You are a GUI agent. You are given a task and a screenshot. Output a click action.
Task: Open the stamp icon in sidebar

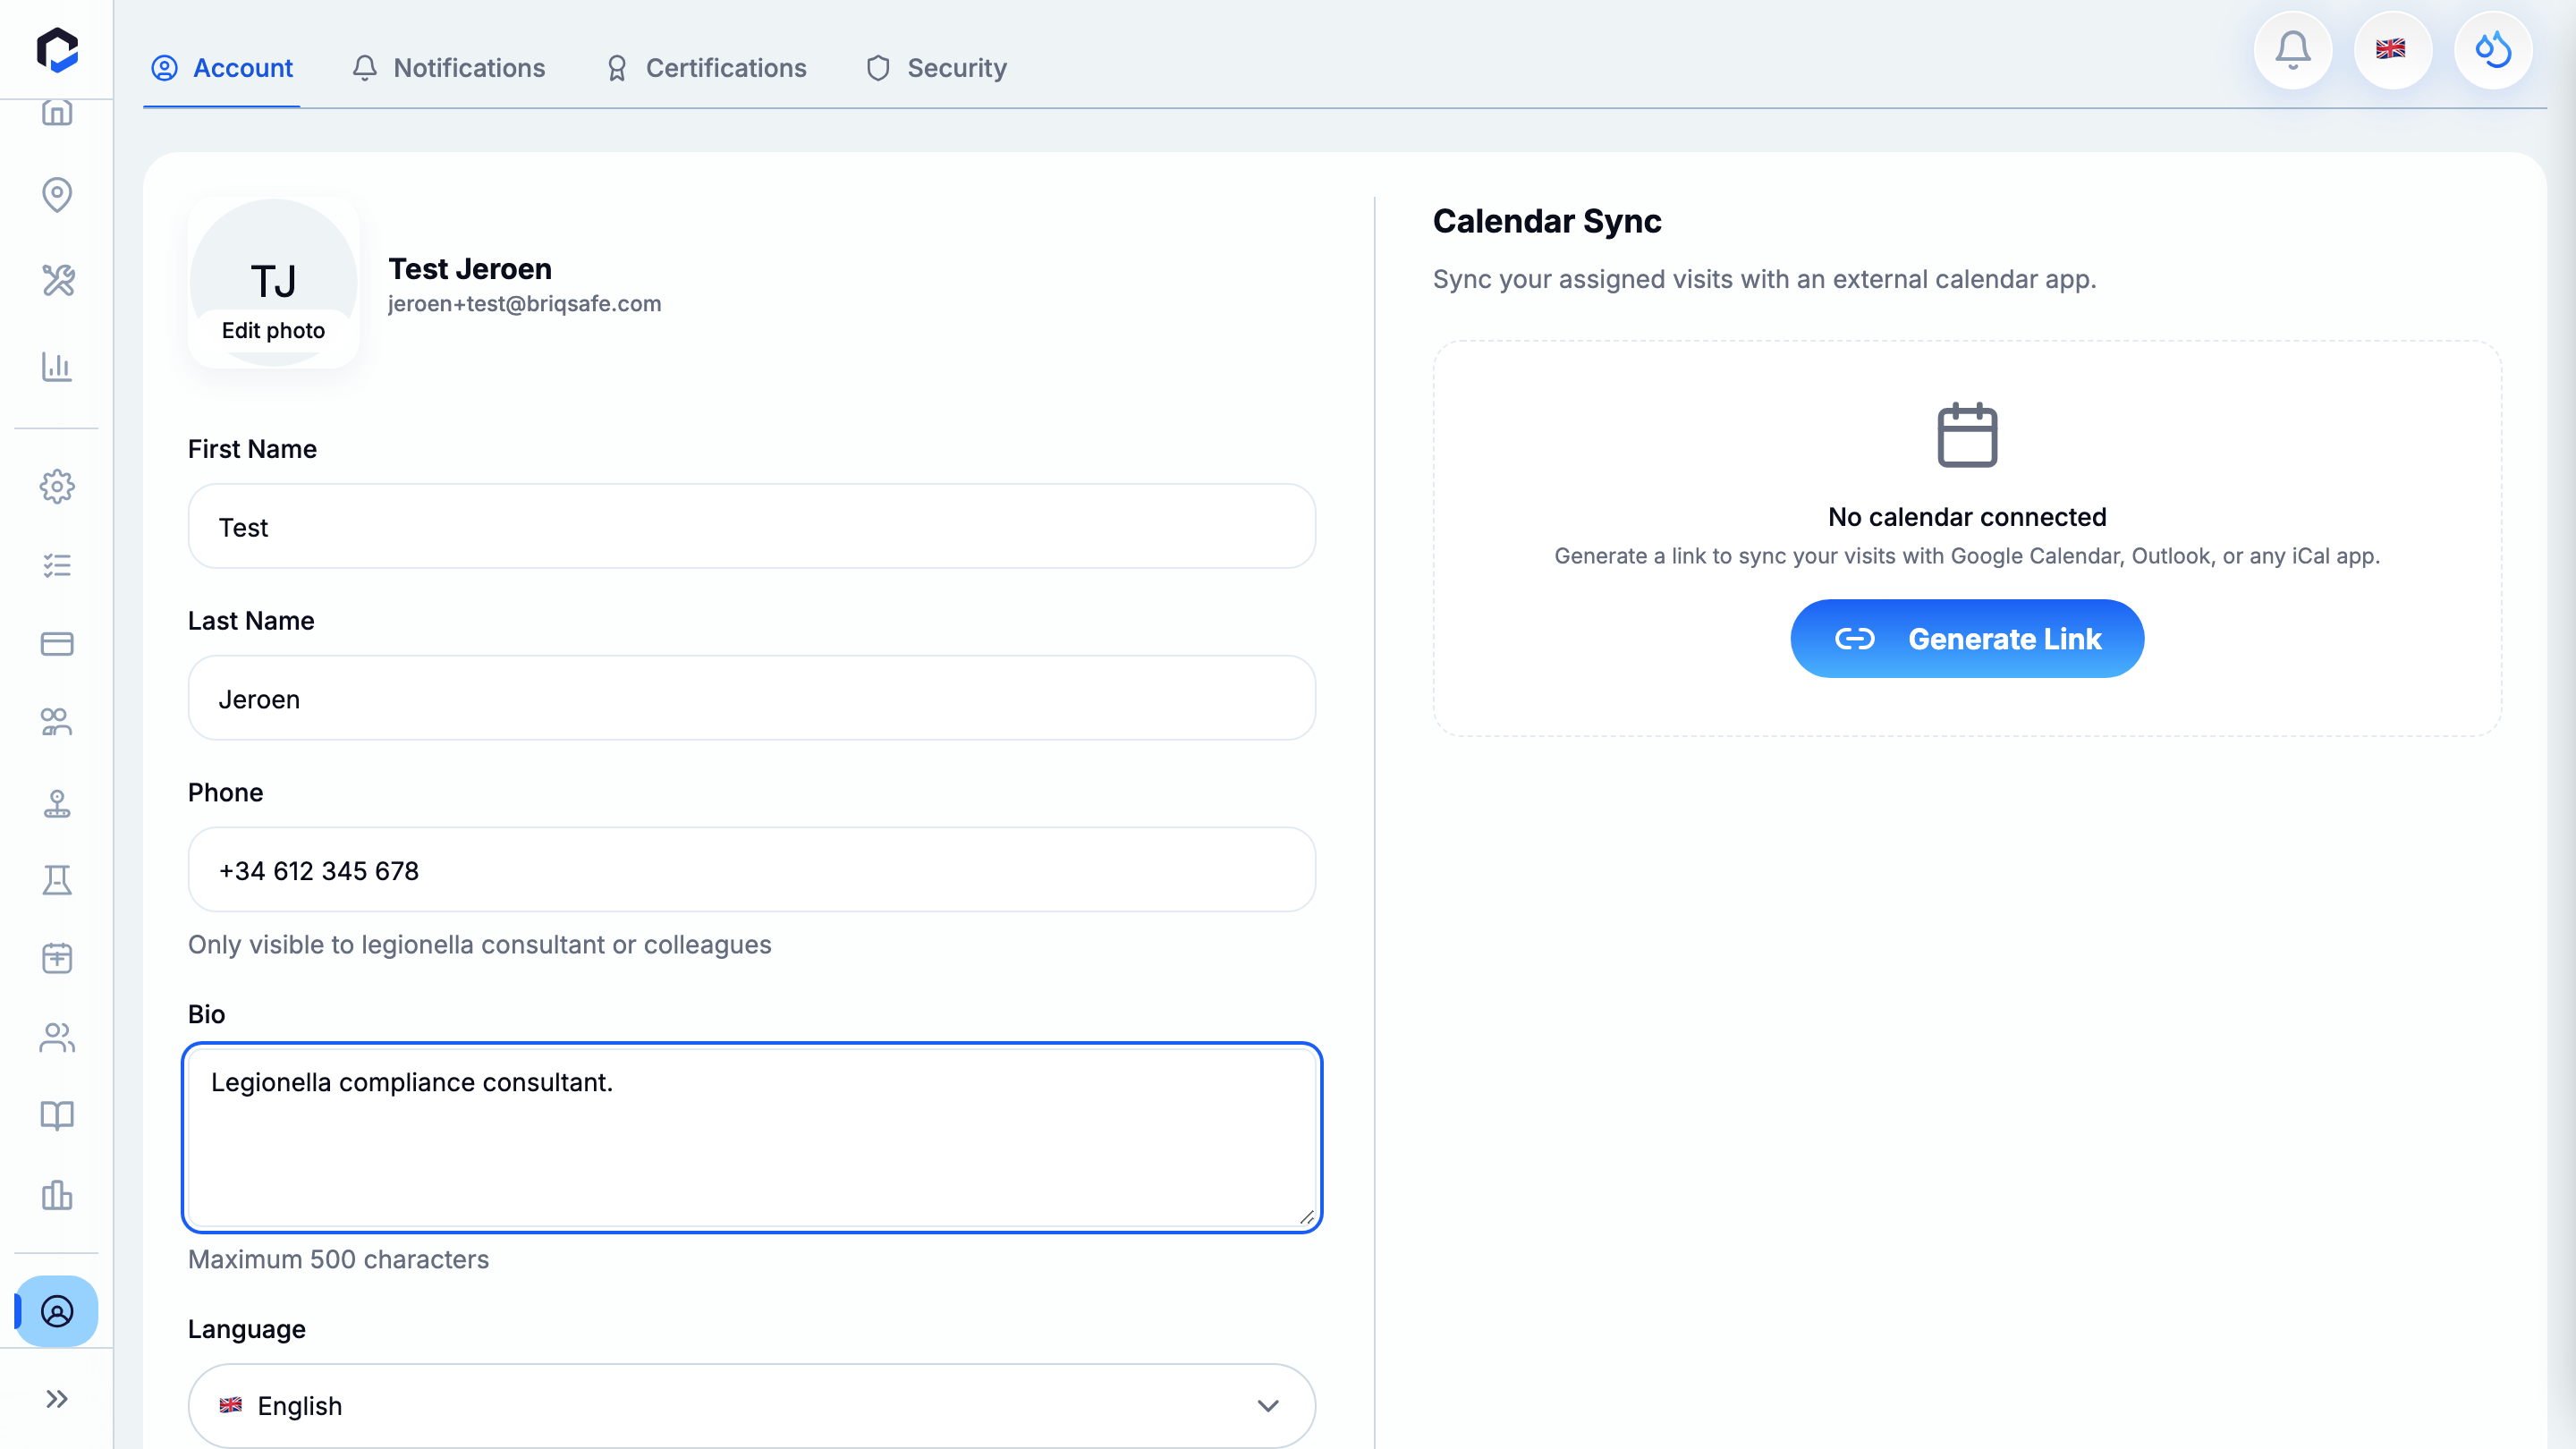coord(57,803)
